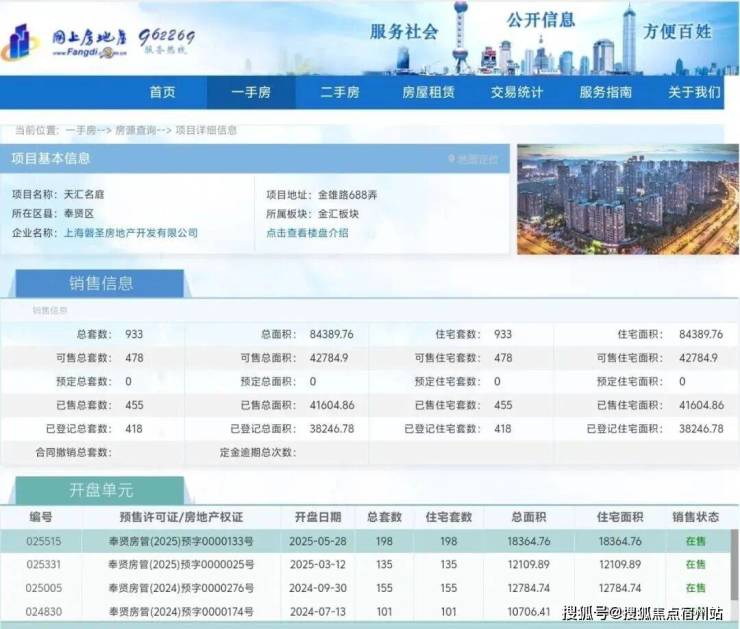Click the 上海磐圣房地产开发有限公司 company link
The image size is (740, 629).
click(132, 233)
